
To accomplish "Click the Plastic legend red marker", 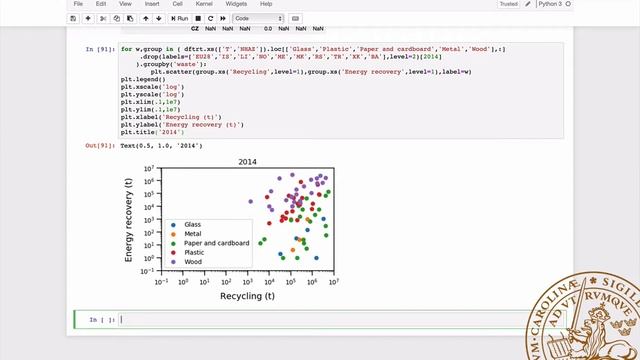I will pyautogui.click(x=173, y=253).
